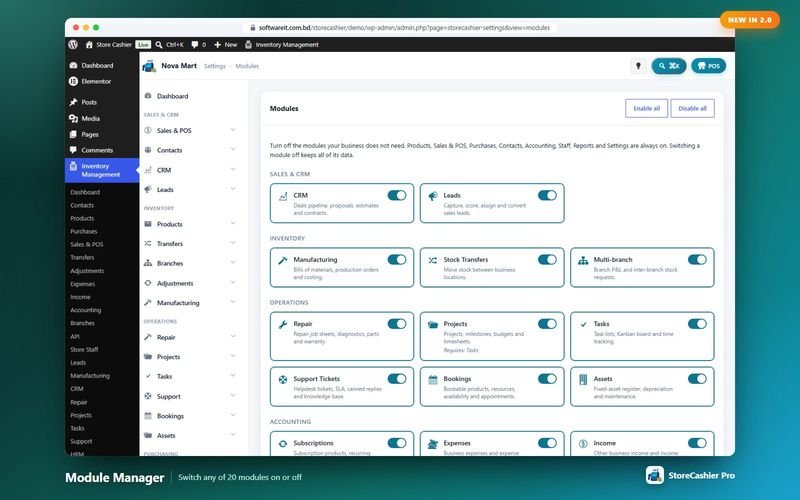Click the CRM chart icon in module card
Viewport: 800px width, 500px height.
point(283,196)
